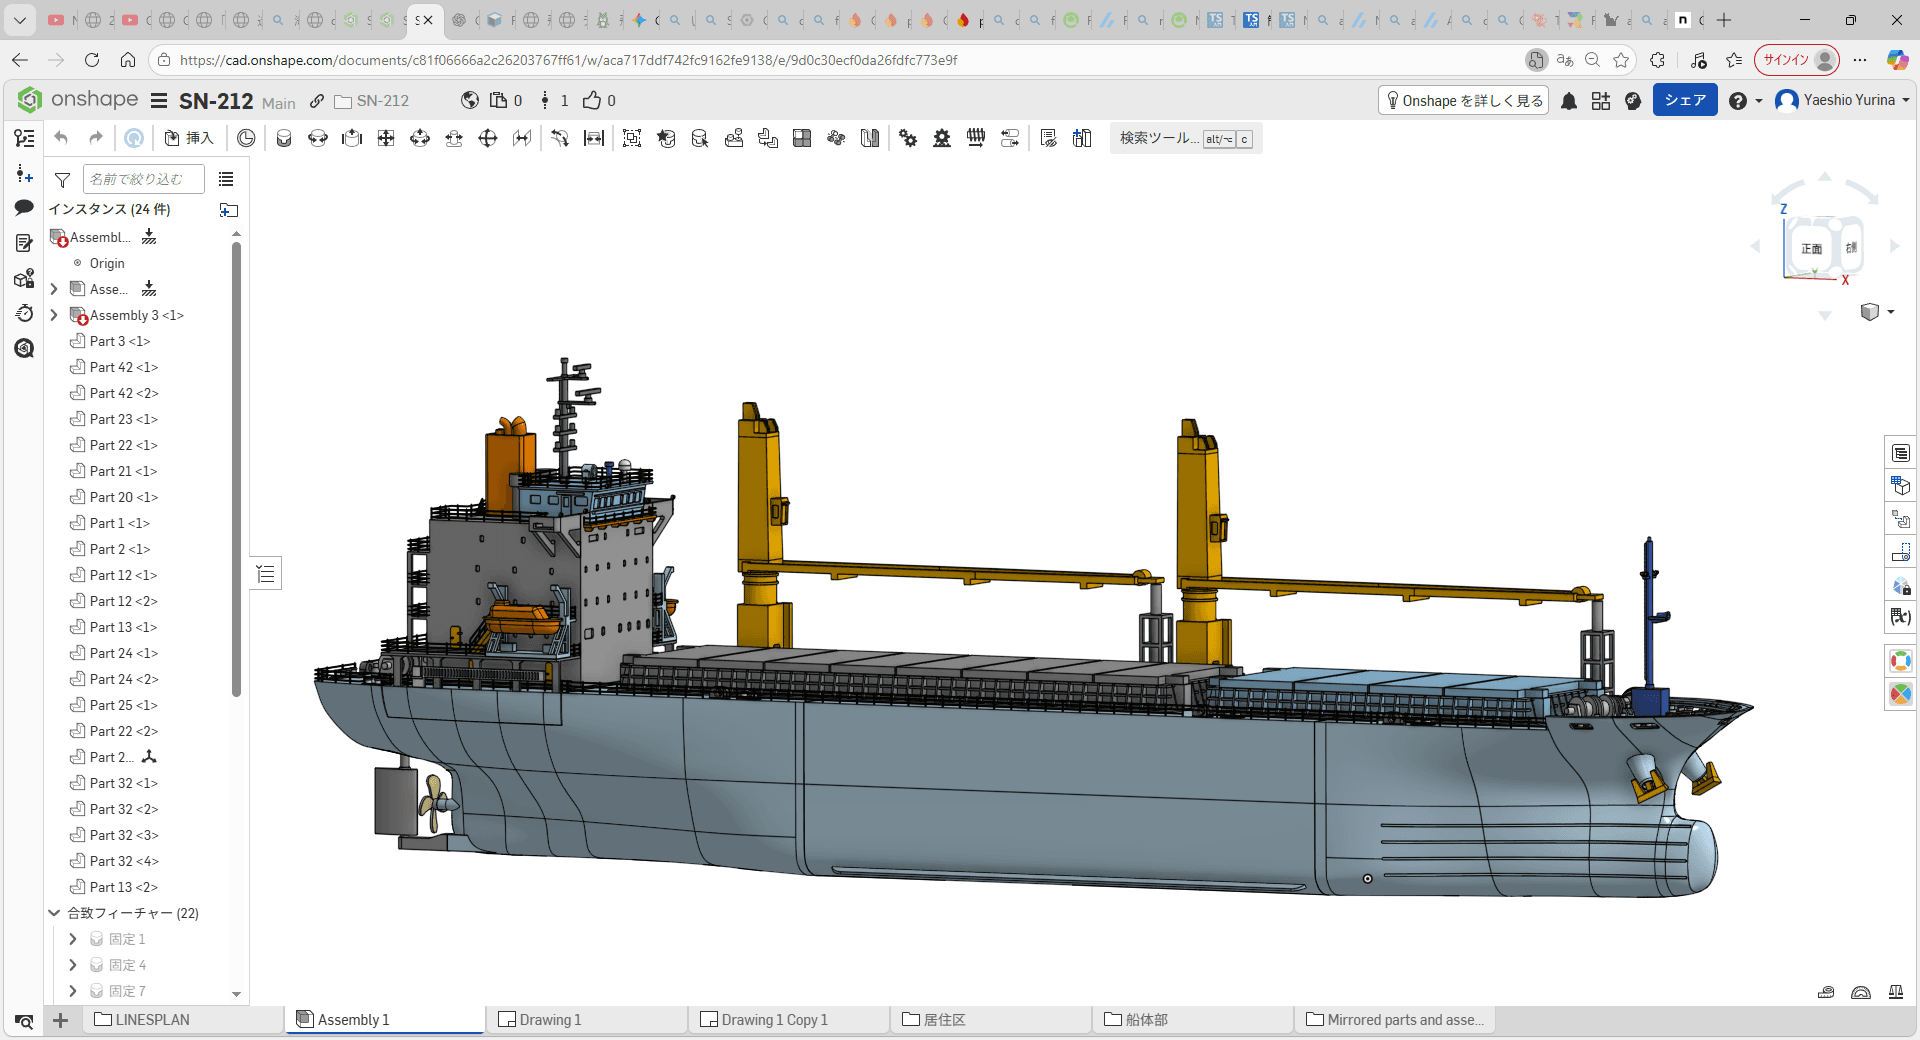The height and width of the screenshot is (1040, 1920).
Task: Select the Cylindrical mate tool
Action: 420,138
